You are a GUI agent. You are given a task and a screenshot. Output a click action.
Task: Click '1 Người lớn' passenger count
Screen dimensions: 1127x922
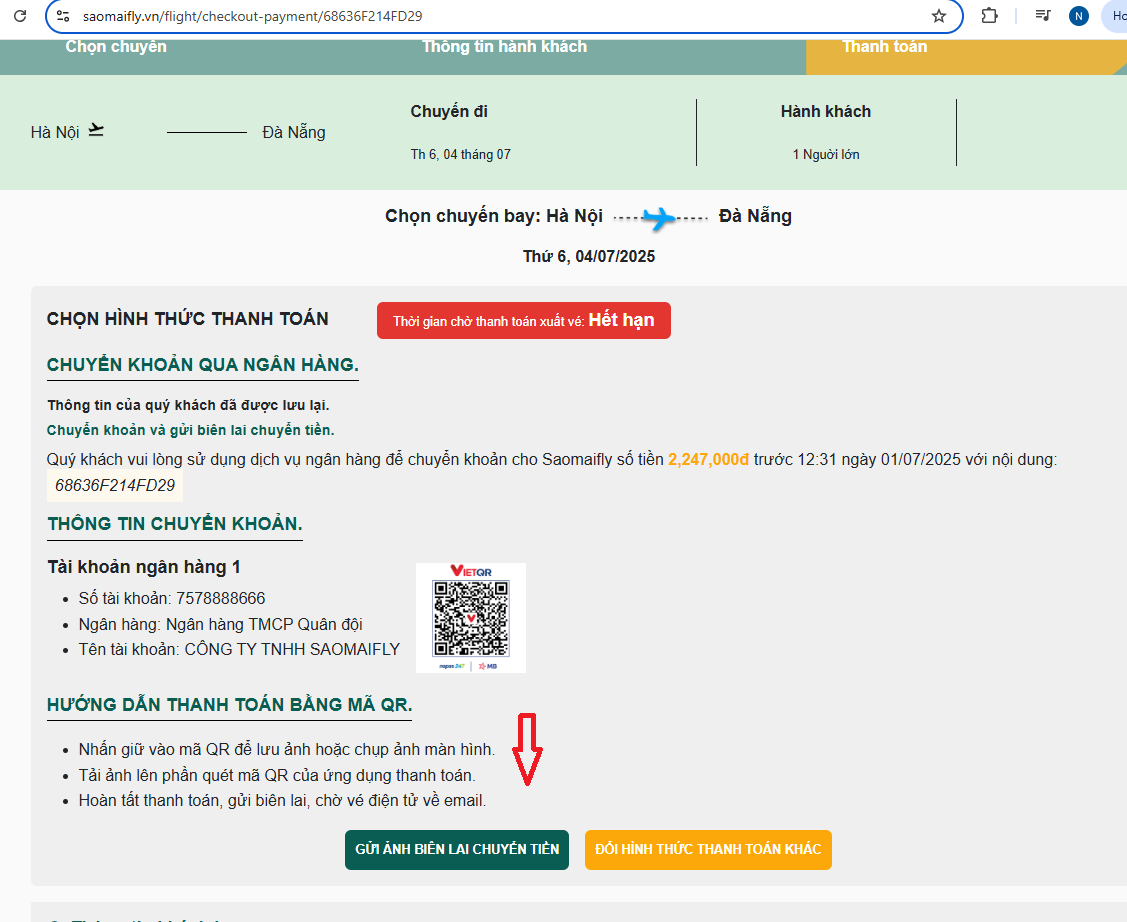(x=826, y=155)
